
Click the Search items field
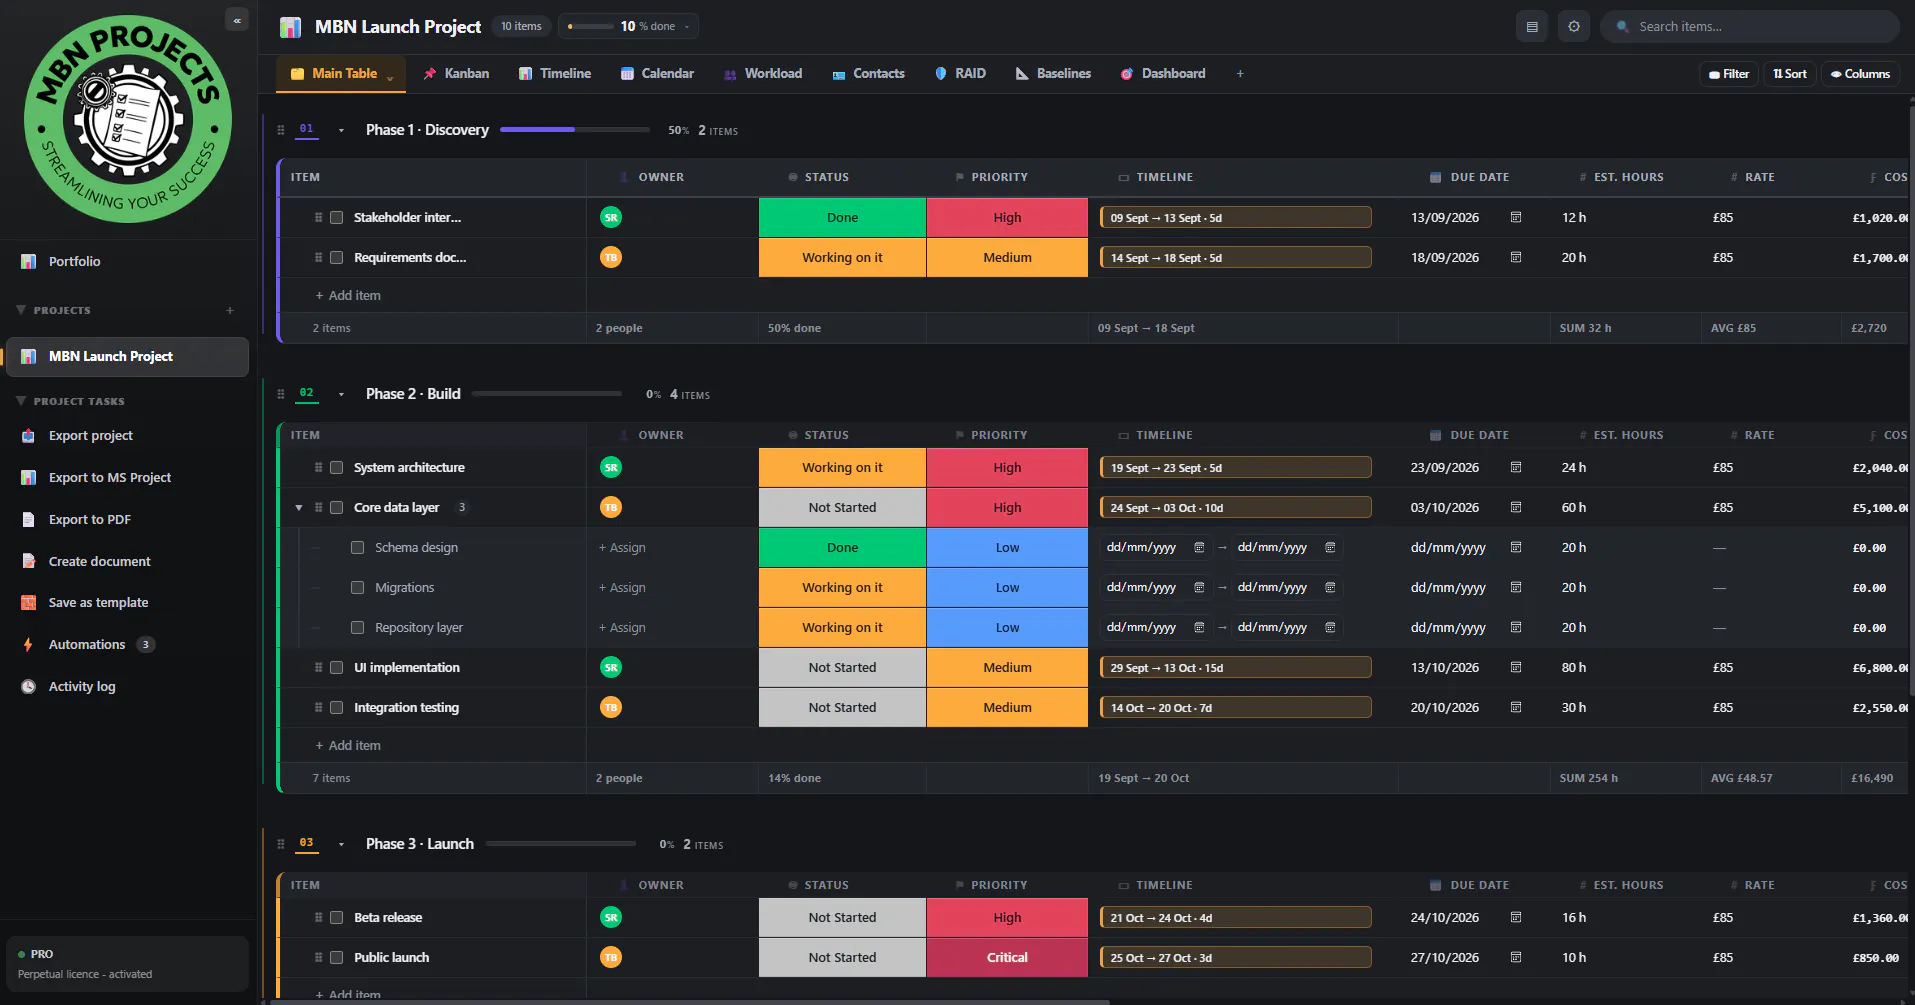(x=1750, y=27)
